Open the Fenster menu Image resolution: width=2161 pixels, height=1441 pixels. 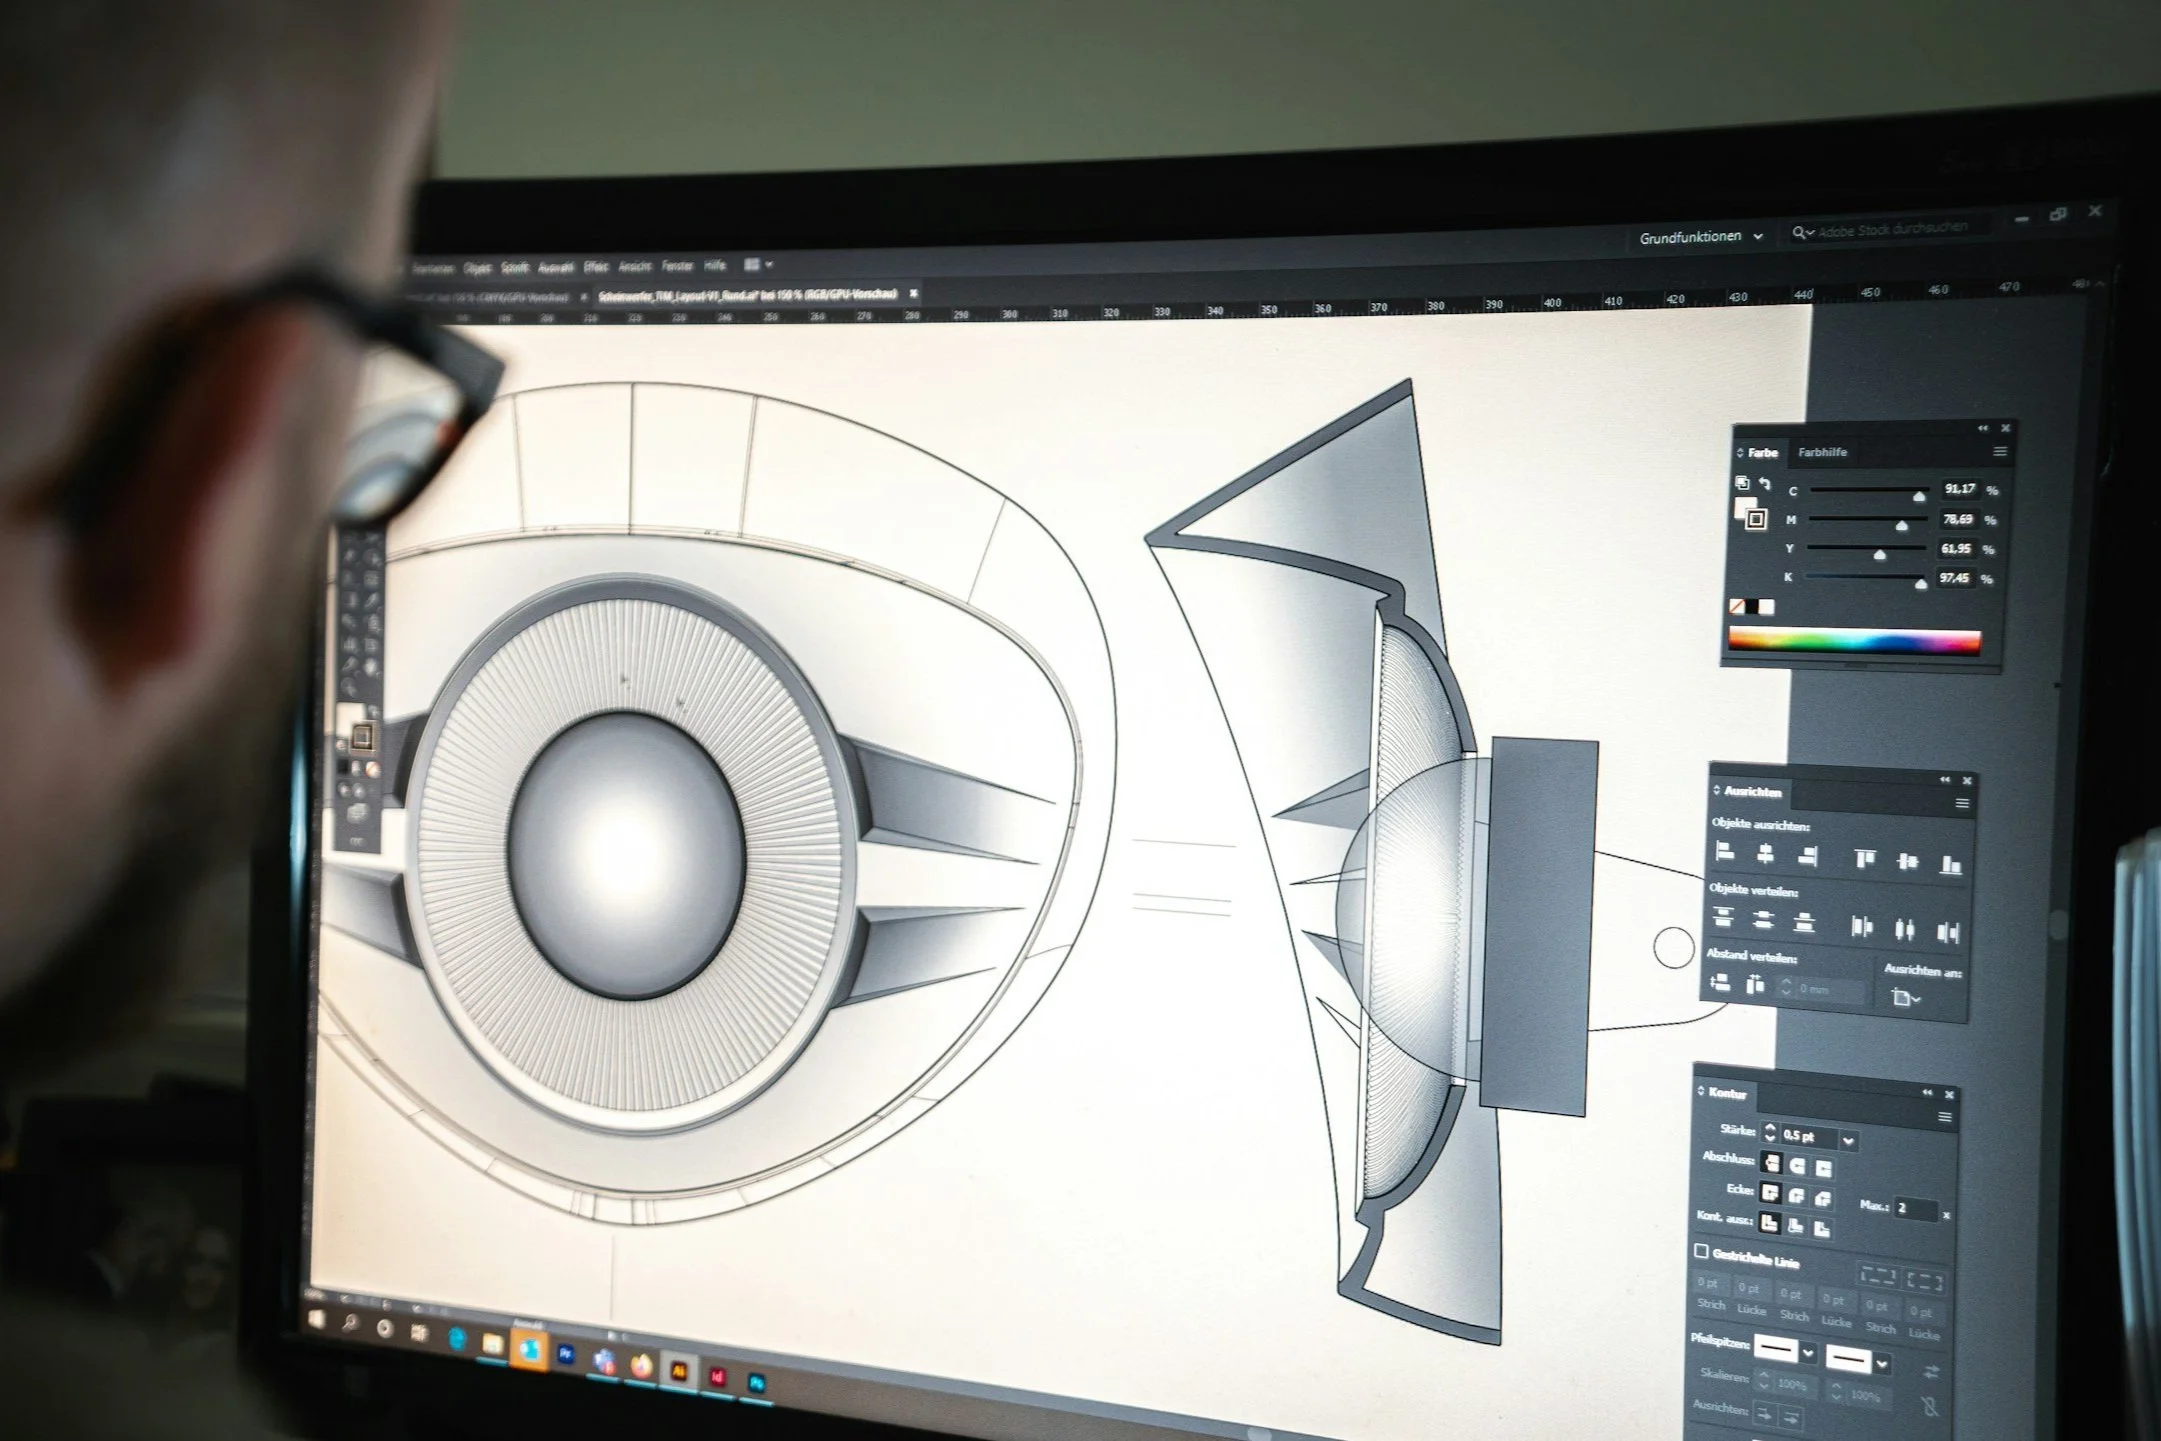677,266
